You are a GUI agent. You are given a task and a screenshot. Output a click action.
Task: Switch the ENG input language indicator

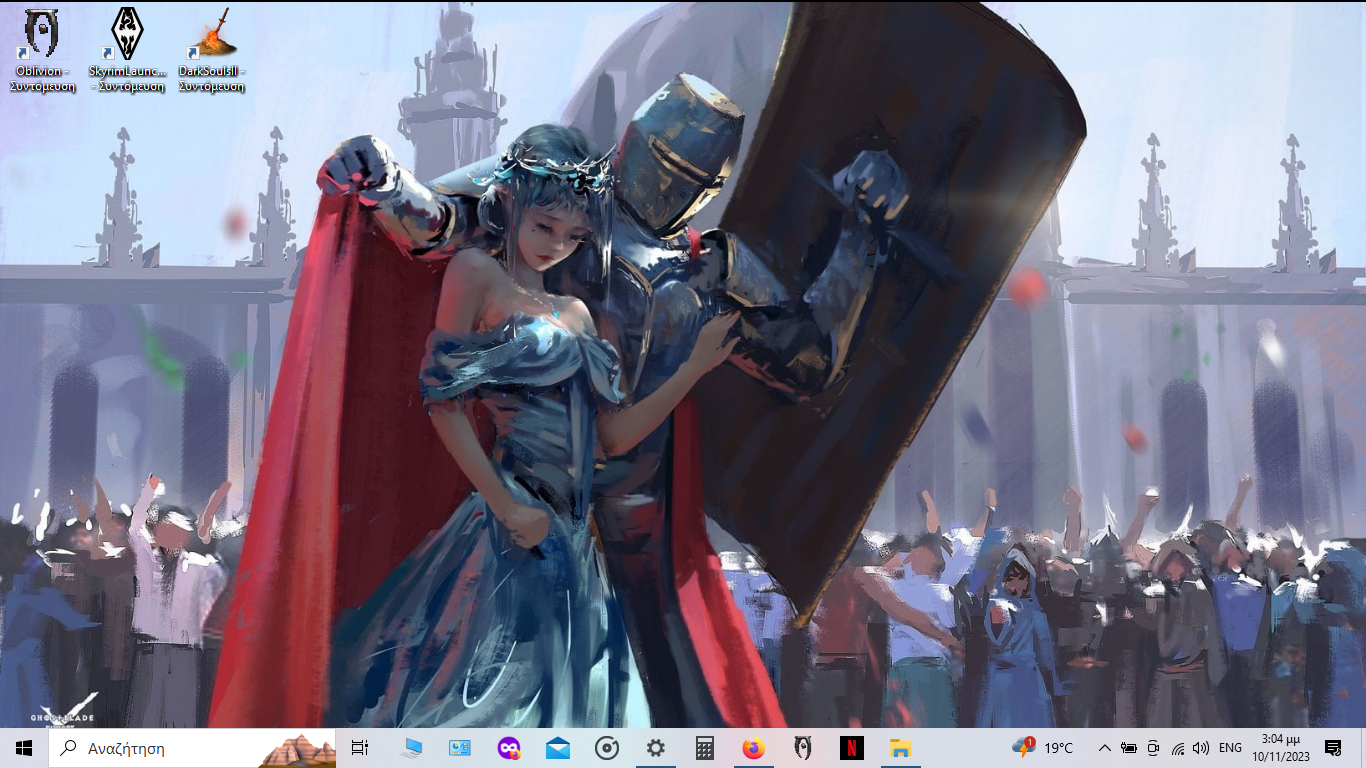(1231, 748)
